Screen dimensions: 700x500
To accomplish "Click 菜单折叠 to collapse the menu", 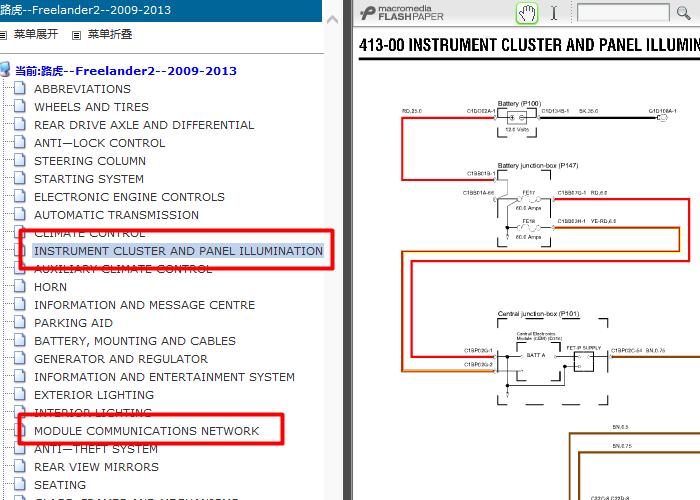I will (110, 34).
